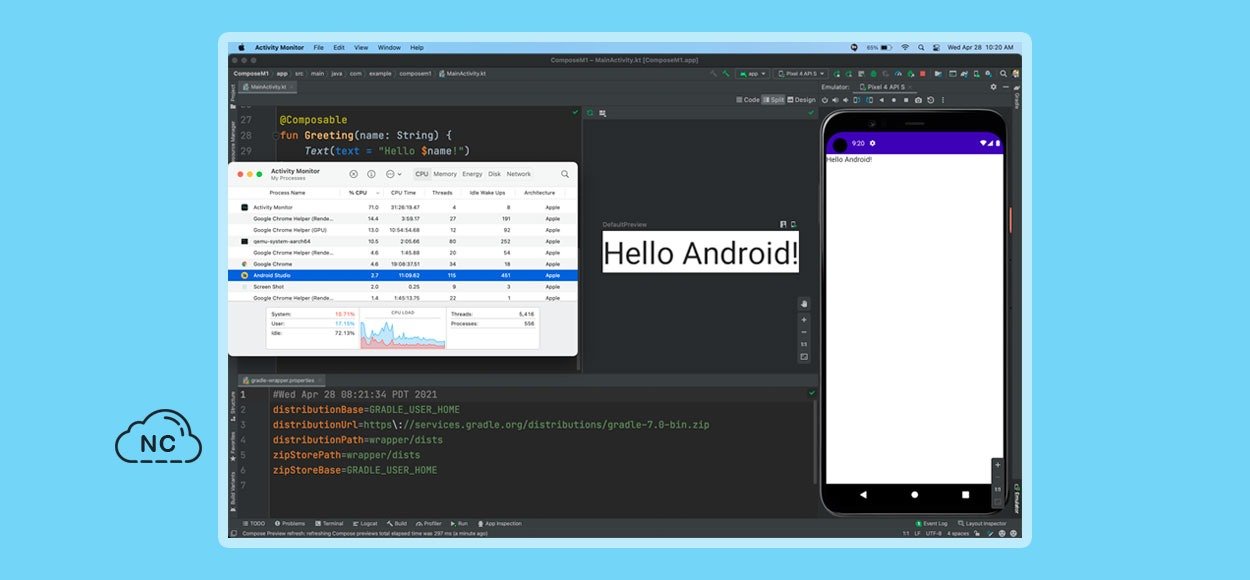
Task: Click the zoom in plus in Compose preview
Action: click(x=804, y=320)
